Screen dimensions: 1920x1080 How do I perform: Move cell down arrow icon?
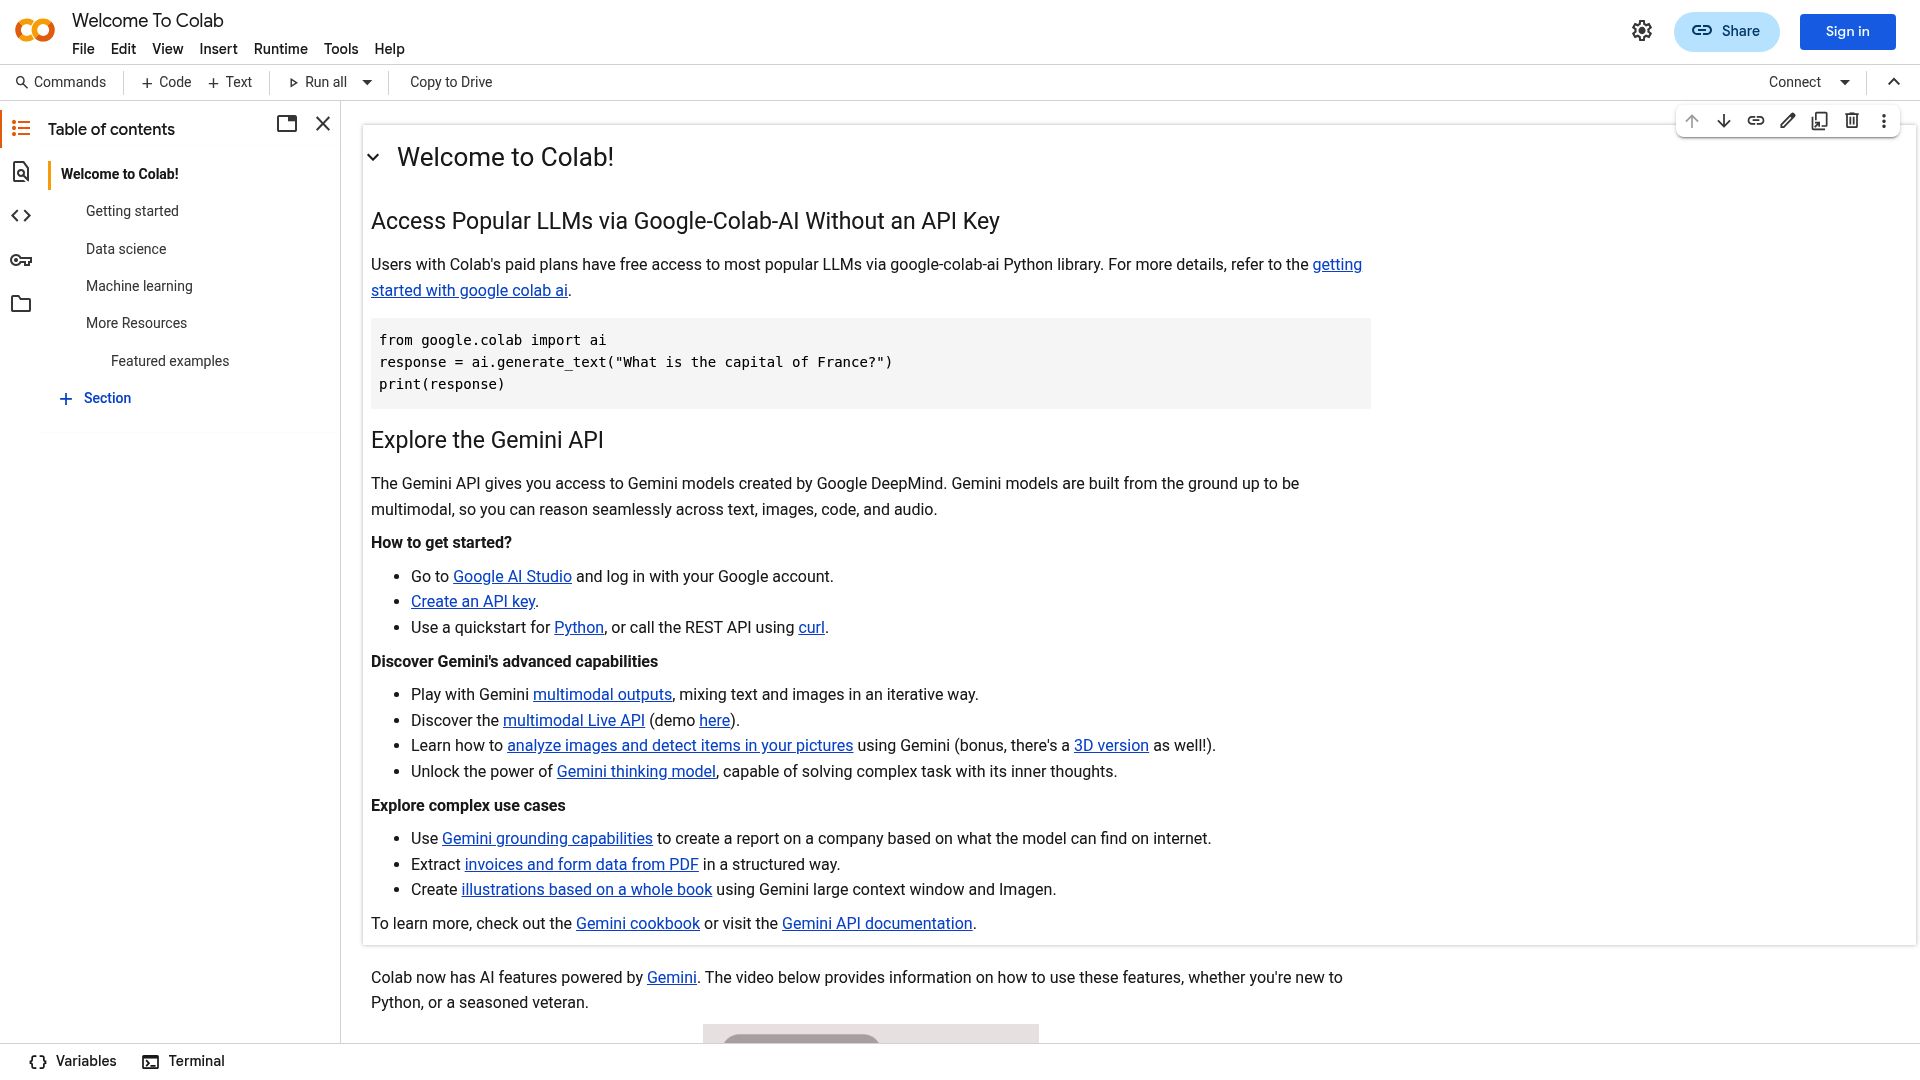1724,121
